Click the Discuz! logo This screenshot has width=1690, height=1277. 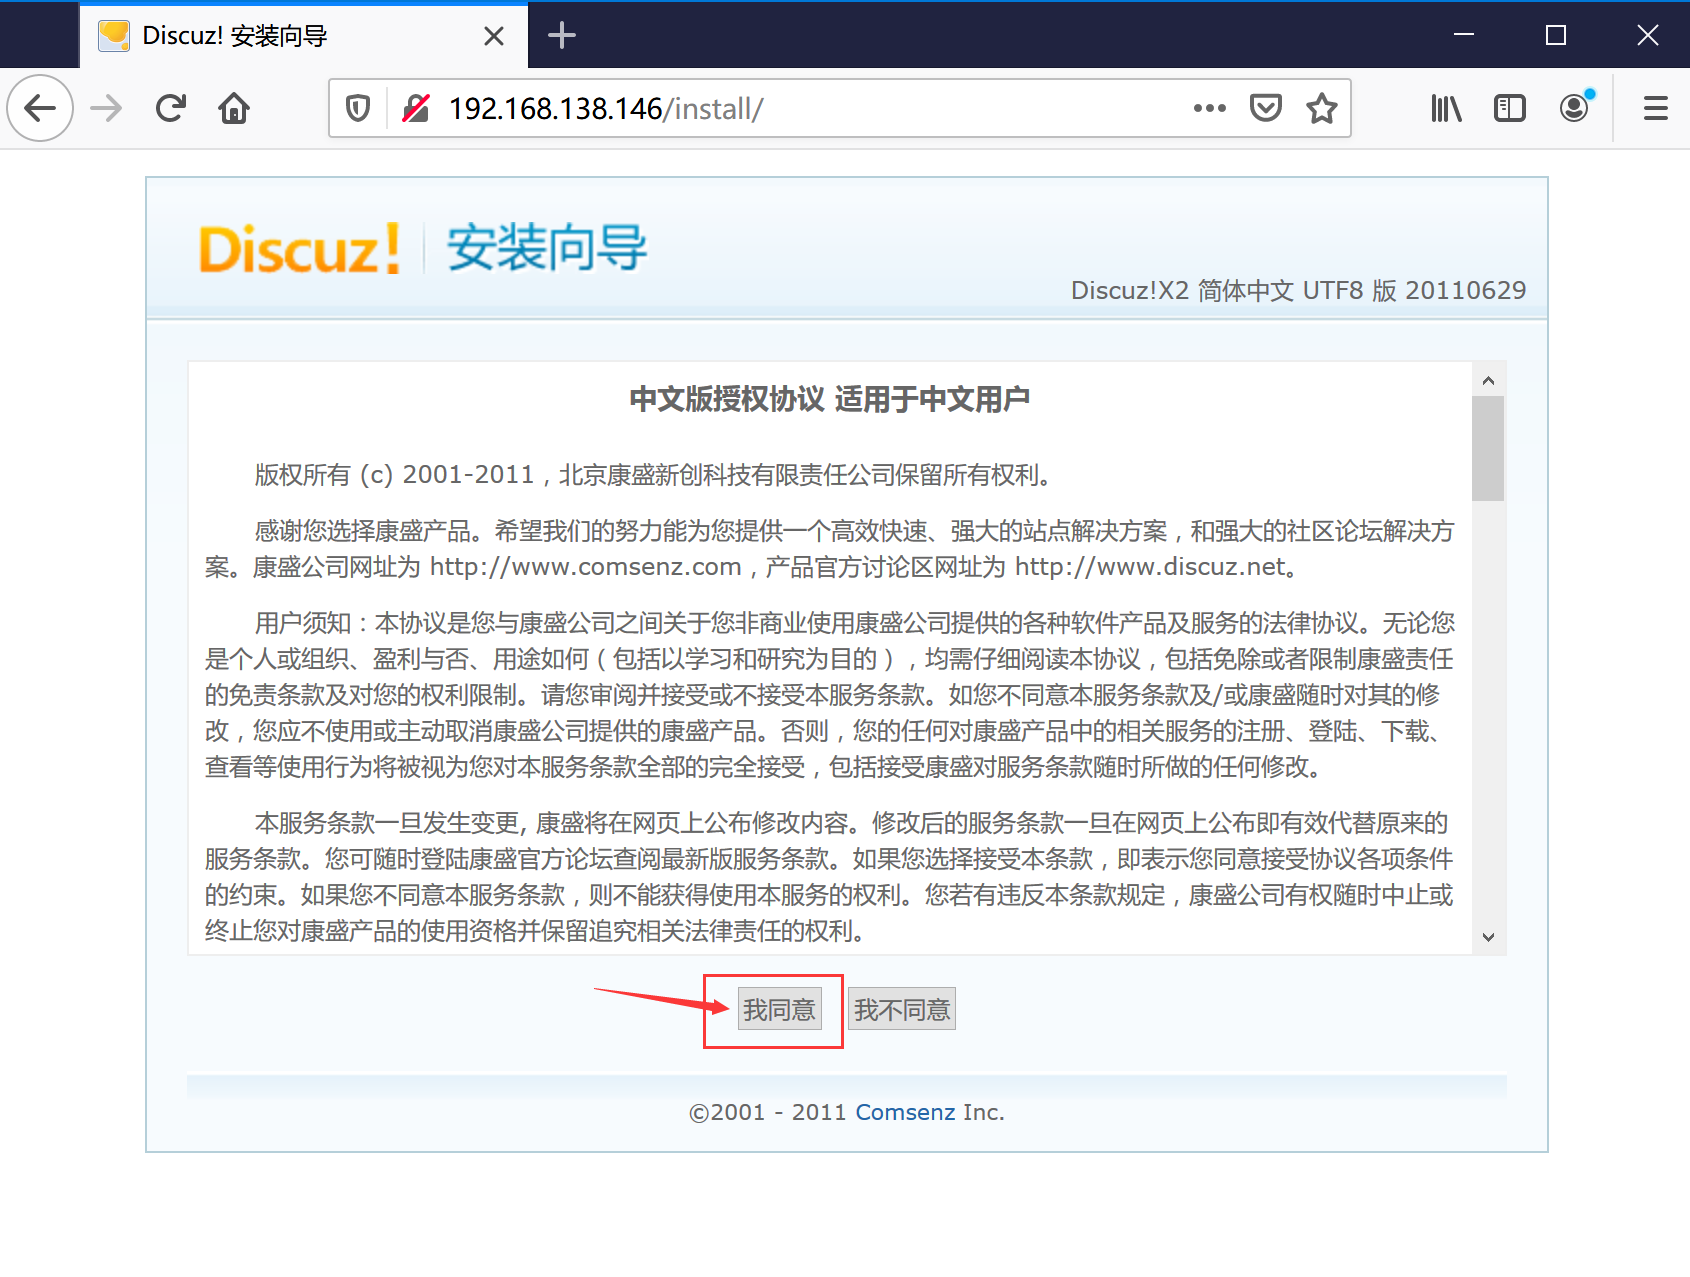pyautogui.click(x=299, y=249)
